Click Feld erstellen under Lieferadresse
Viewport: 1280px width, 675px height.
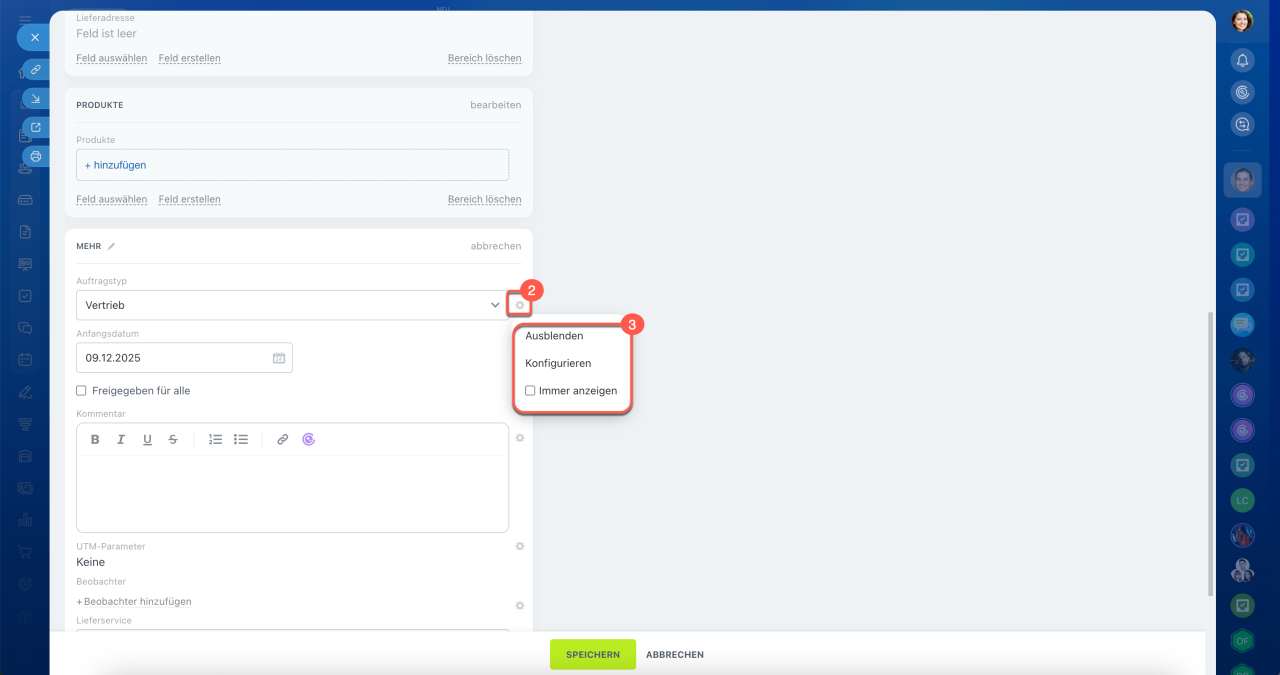click(189, 58)
